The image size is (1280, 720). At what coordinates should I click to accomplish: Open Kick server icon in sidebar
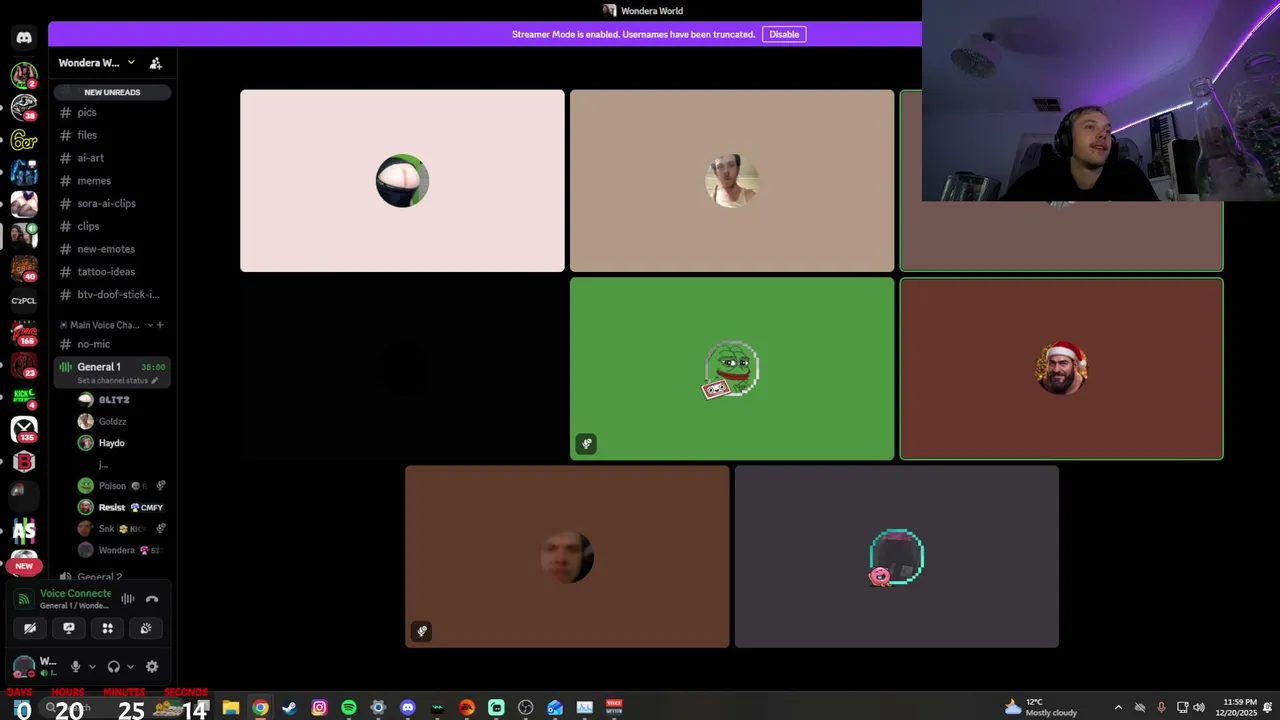(24, 397)
